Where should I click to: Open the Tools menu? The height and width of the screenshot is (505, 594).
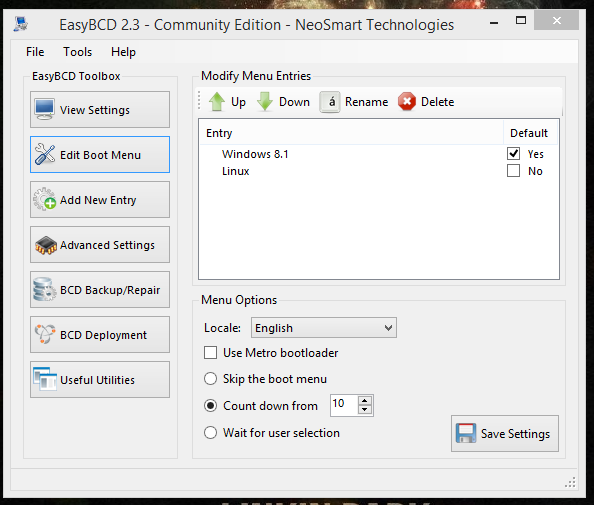(77, 52)
